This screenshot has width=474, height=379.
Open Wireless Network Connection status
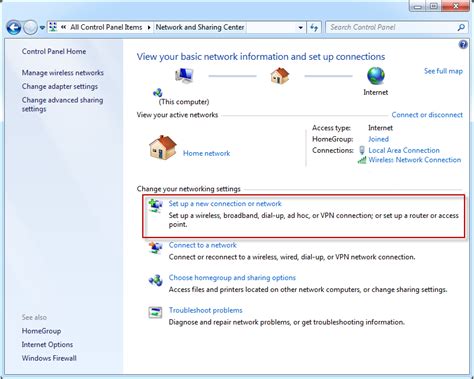(x=415, y=160)
